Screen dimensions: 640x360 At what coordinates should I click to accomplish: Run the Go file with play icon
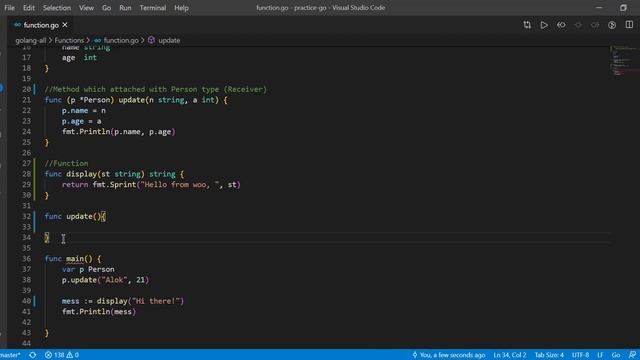click(x=544, y=25)
